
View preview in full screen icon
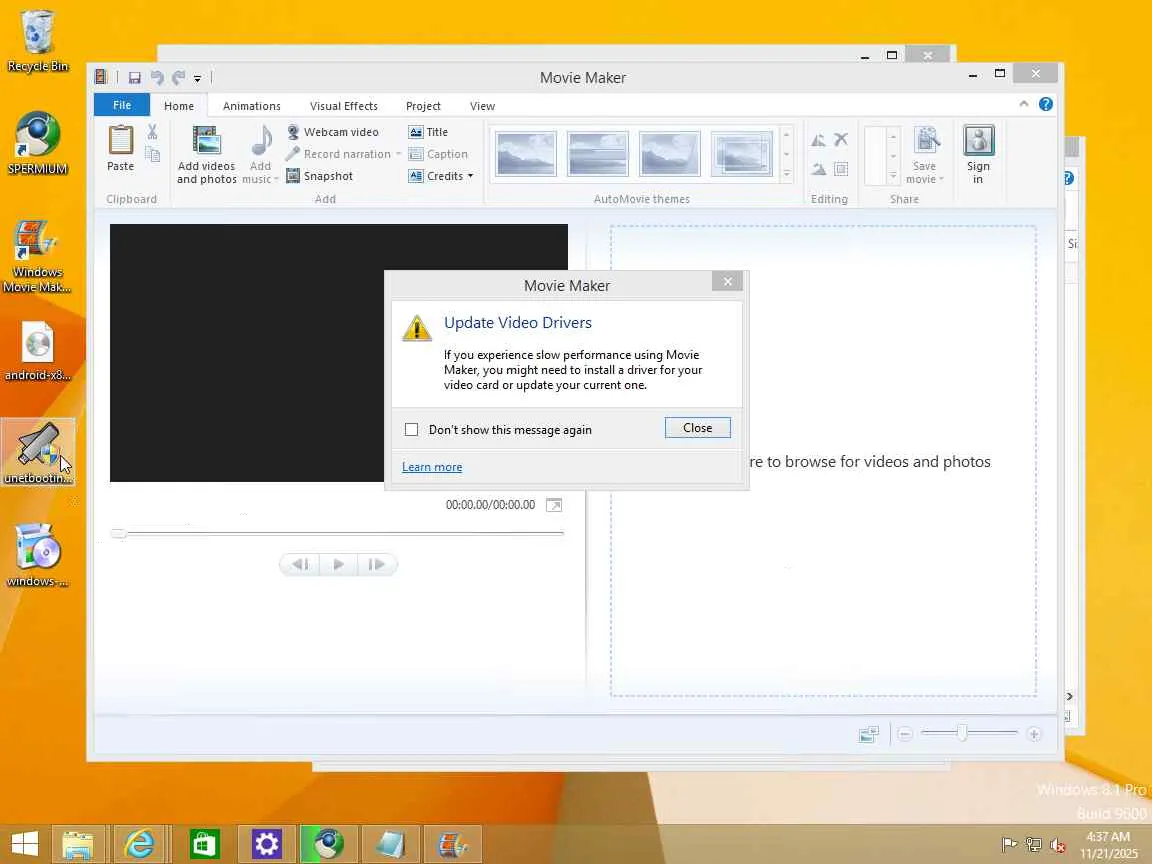click(x=554, y=505)
